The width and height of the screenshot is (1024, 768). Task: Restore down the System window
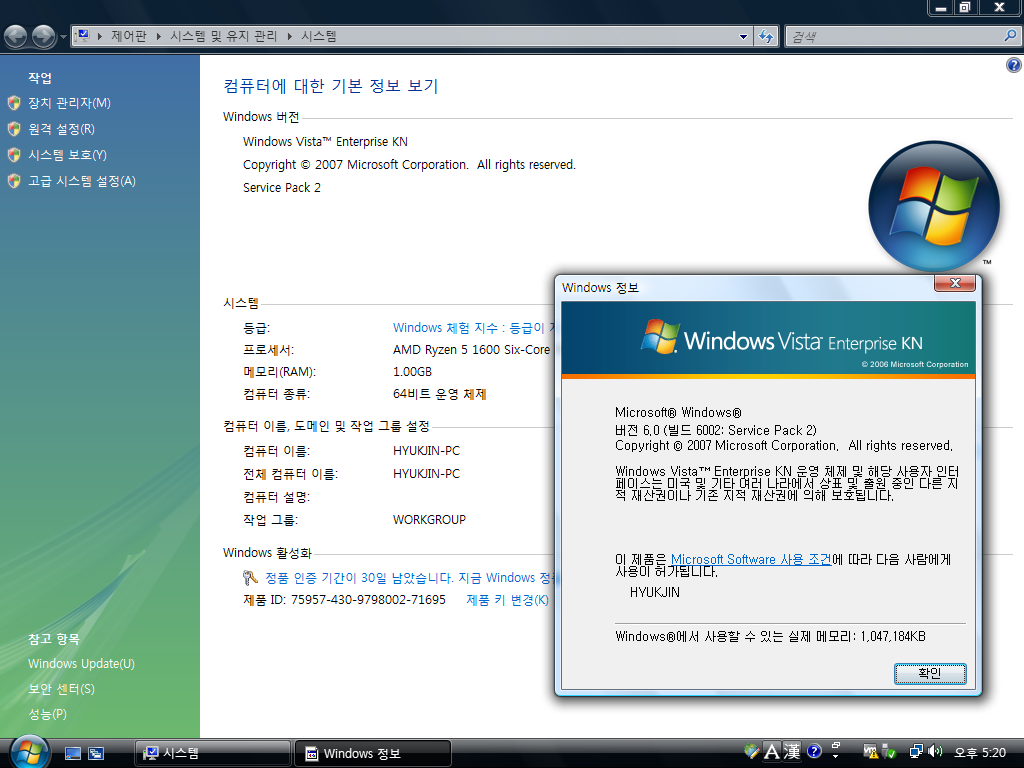pyautogui.click(x=965, y=7)
